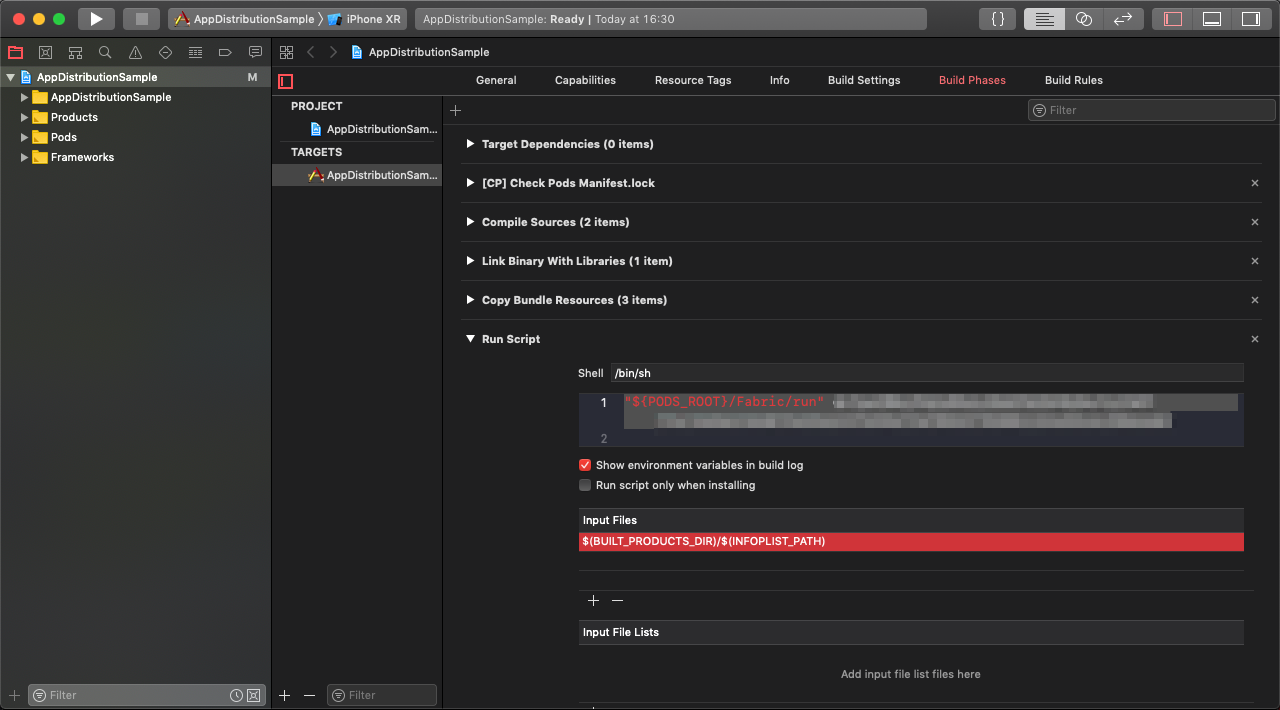Hide the Navigator panel
This screenshot has height=710, width=1280.
pyautogui.click(x=1173, y=19)
